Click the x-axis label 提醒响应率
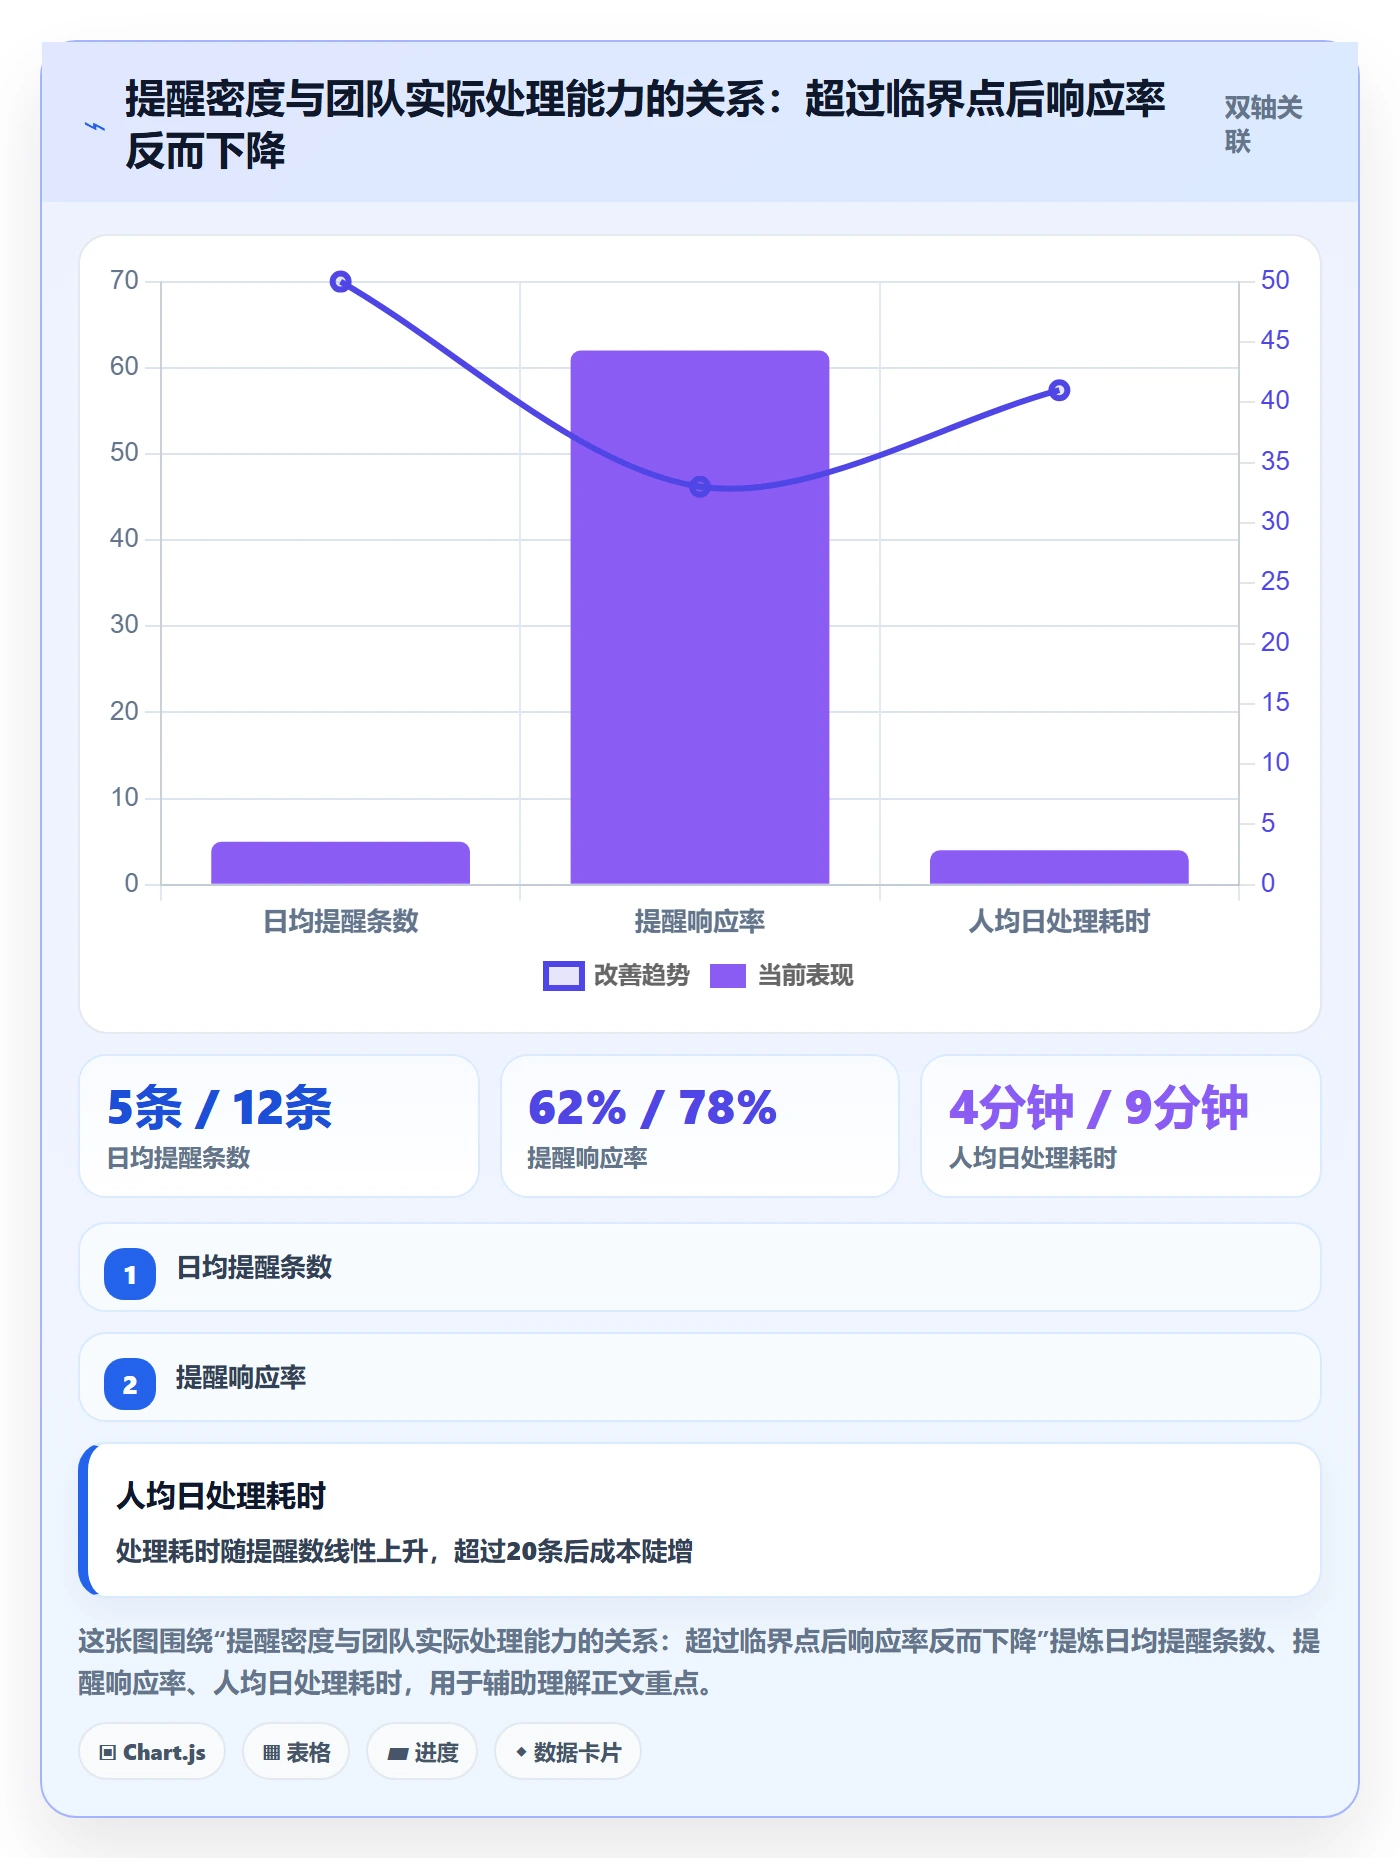Viewport: 1400px width, 1858px height. [700, 921]
